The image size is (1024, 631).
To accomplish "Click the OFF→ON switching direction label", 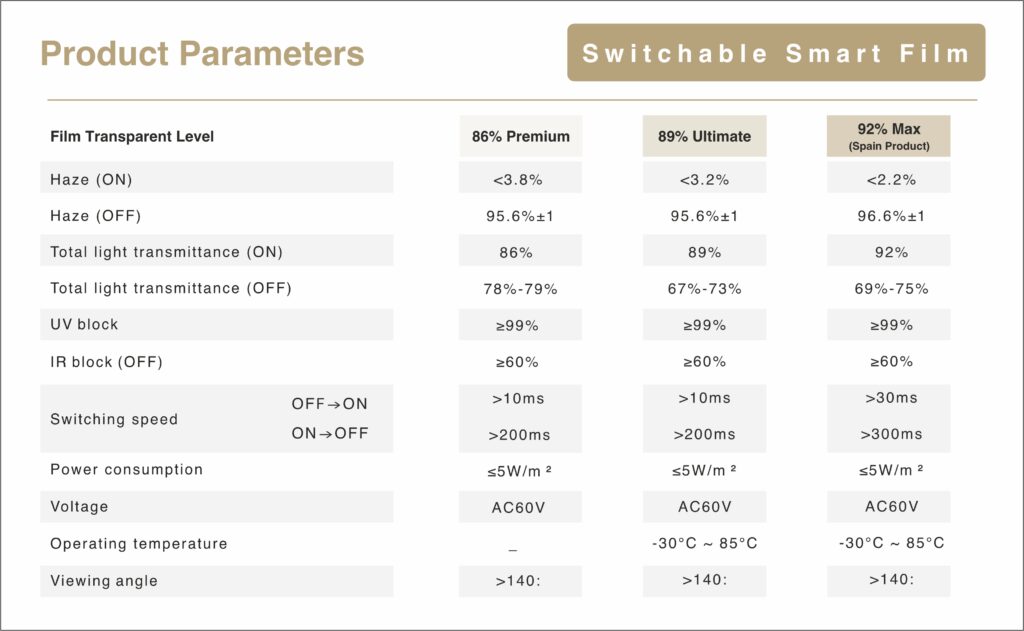I will tap(330, 404).
